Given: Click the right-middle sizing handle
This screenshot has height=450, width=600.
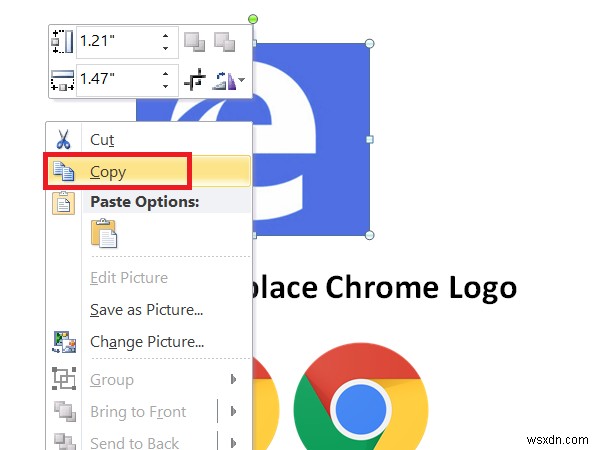Looking at the screenshot, I should tap(369, 140).
